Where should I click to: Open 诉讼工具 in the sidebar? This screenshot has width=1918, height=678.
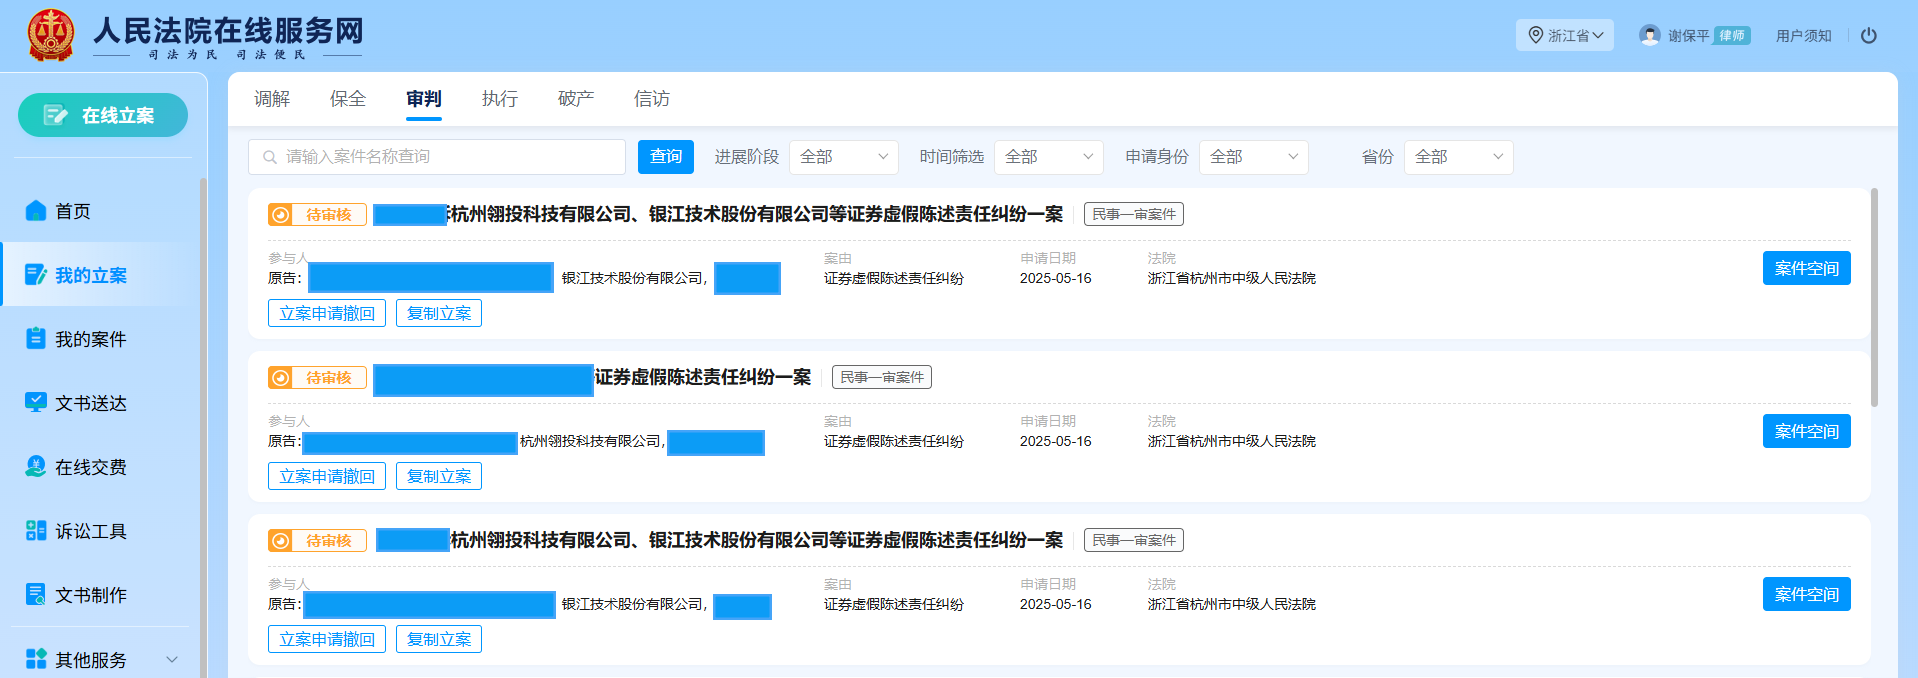click(91, 531)
